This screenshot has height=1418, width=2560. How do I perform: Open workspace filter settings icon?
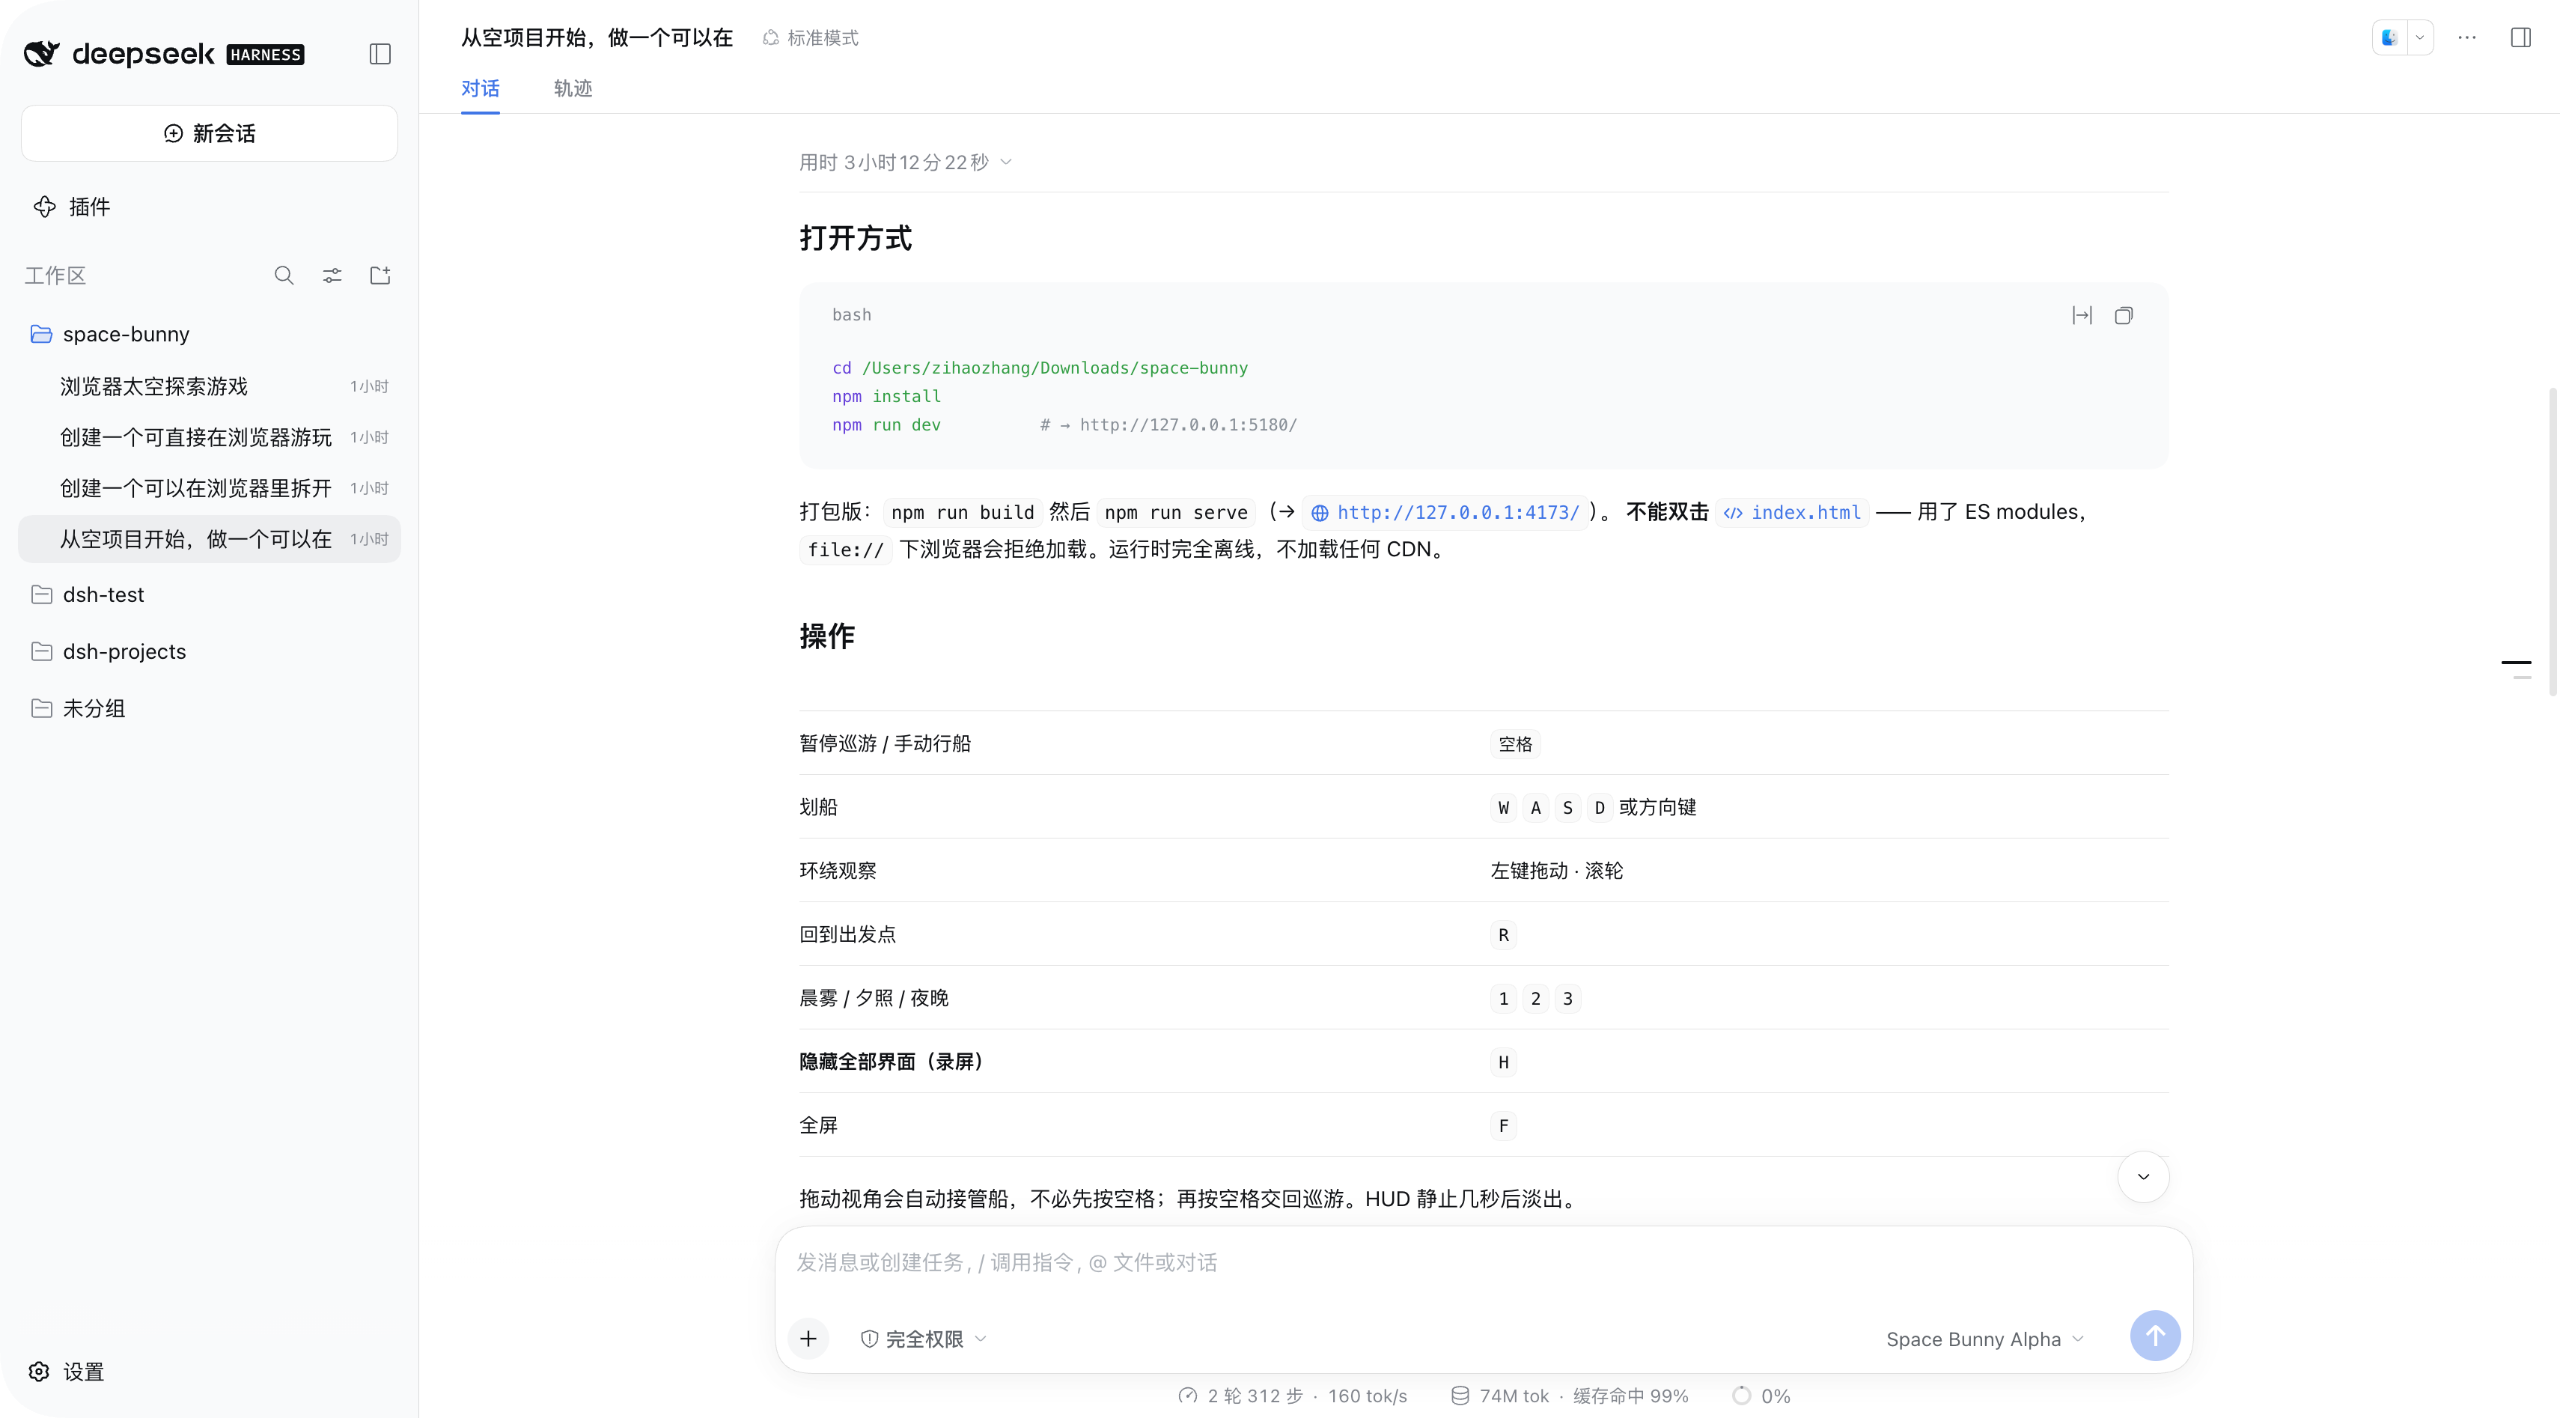[x=332, y=275]
